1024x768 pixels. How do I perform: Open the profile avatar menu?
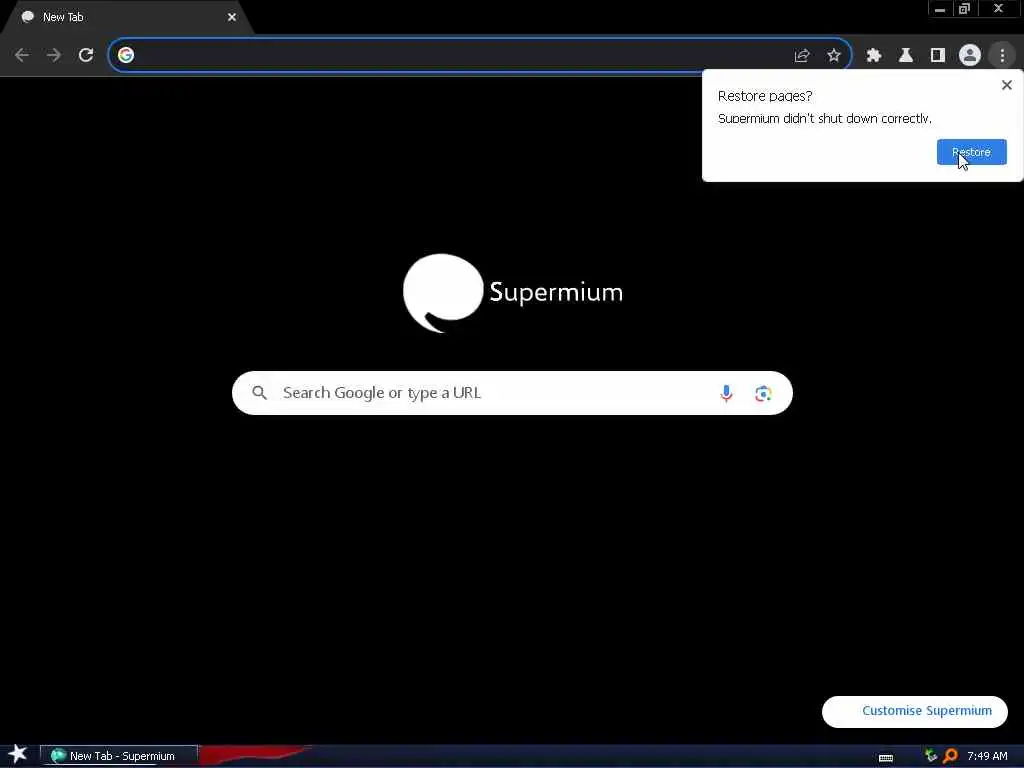[x=970, y=56]
